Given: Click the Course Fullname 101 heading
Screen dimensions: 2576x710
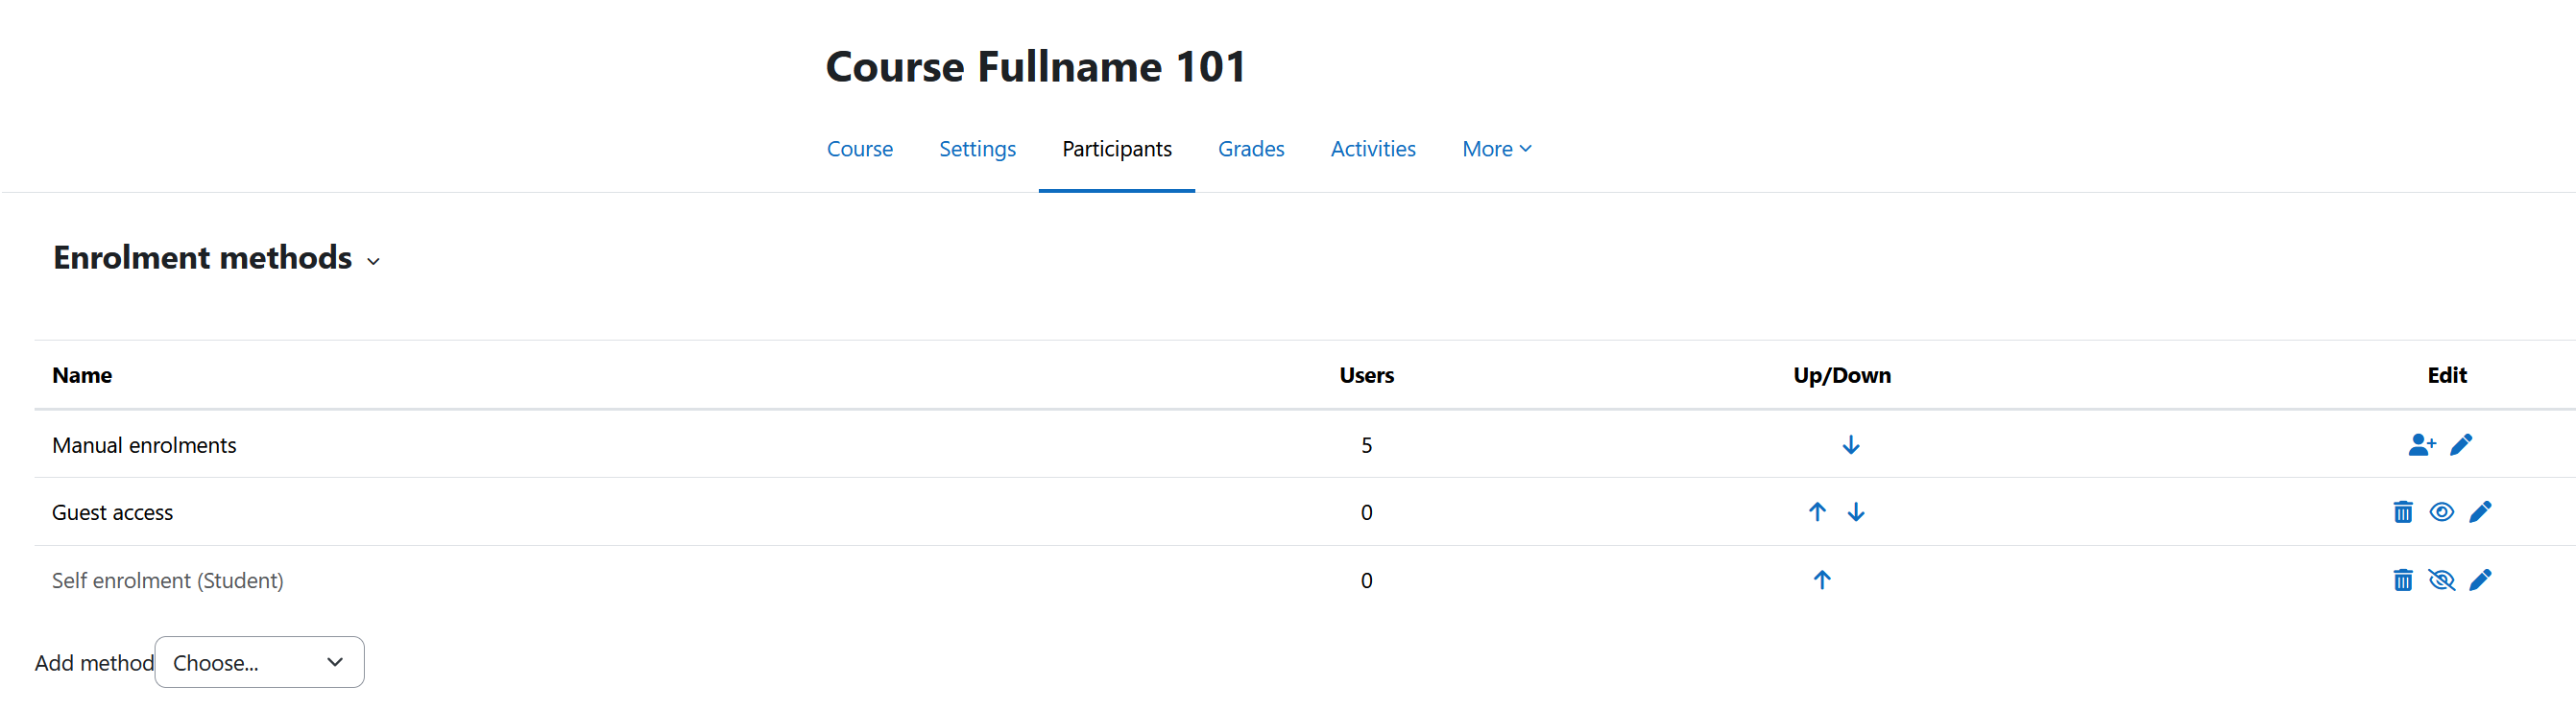Looking at the screenshot, I should click(1035, 67).
